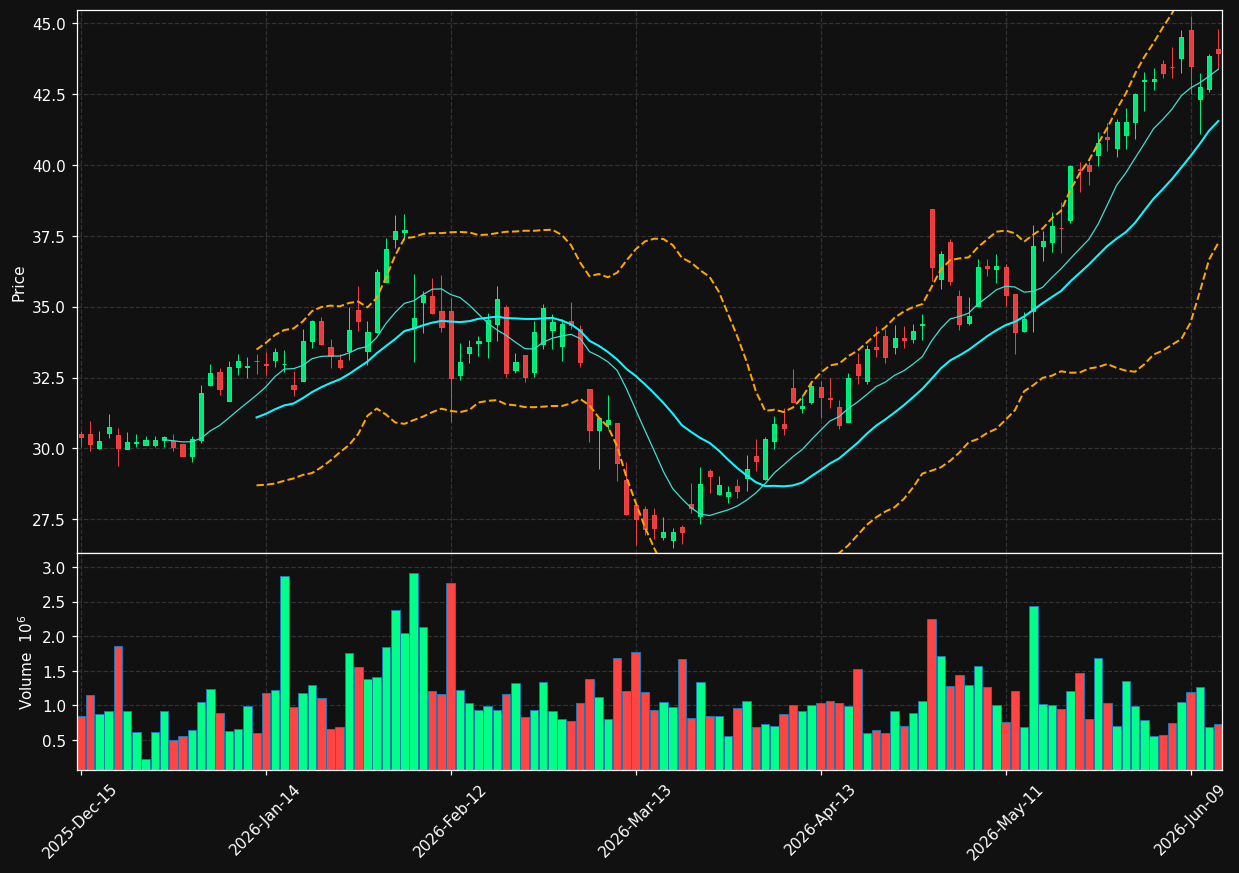The width and height of the screenshot is (1239, 873).
Task: Click the 30.0 price axis label
Action: (50, 449)
